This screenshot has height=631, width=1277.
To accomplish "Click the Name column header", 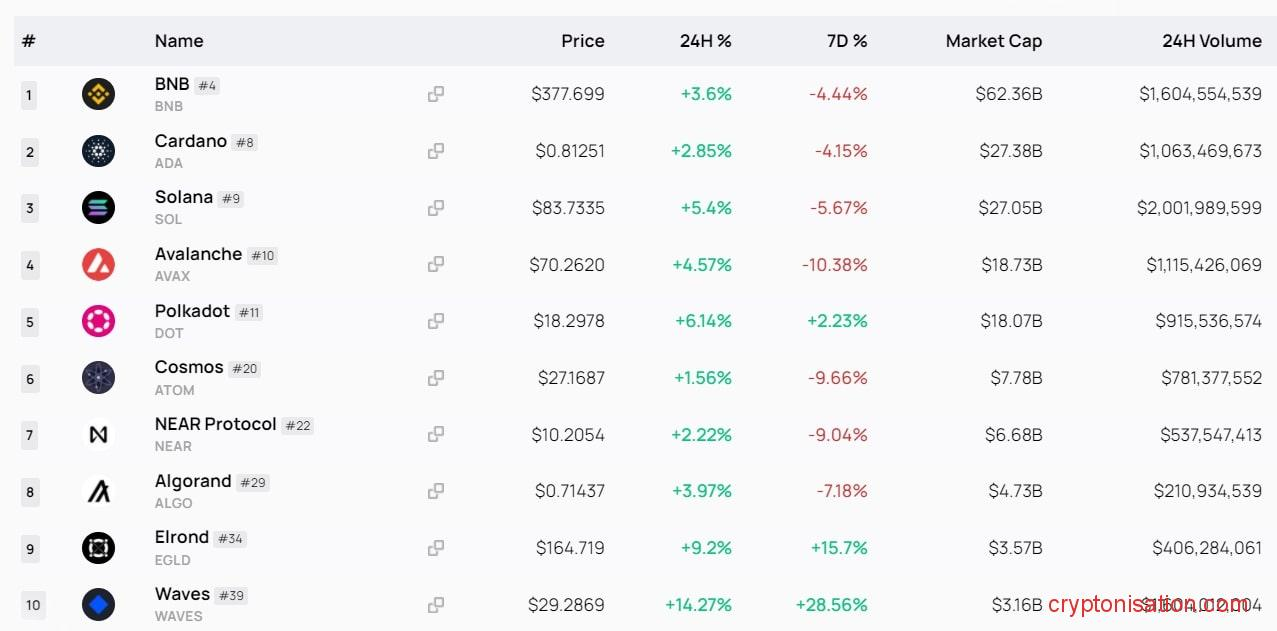I will click(178, 41).
